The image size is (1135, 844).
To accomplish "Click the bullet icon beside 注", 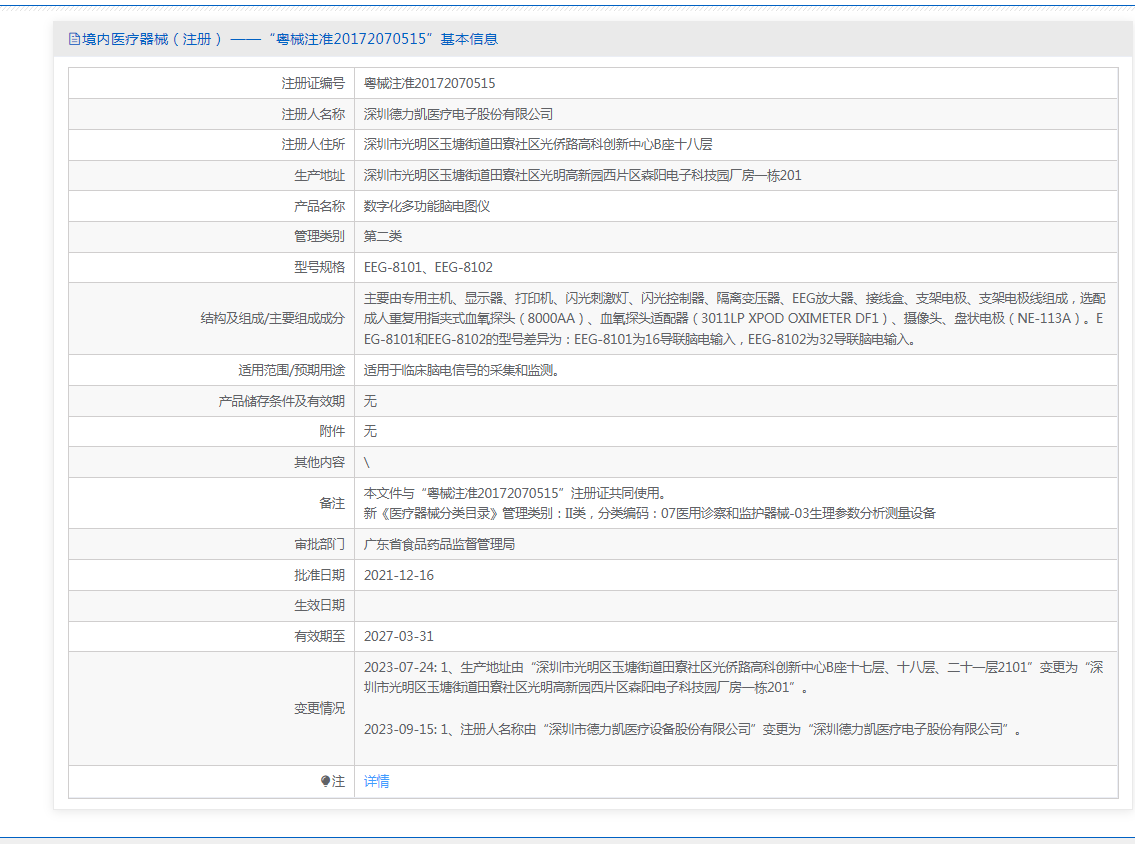I will coord(325,781).
